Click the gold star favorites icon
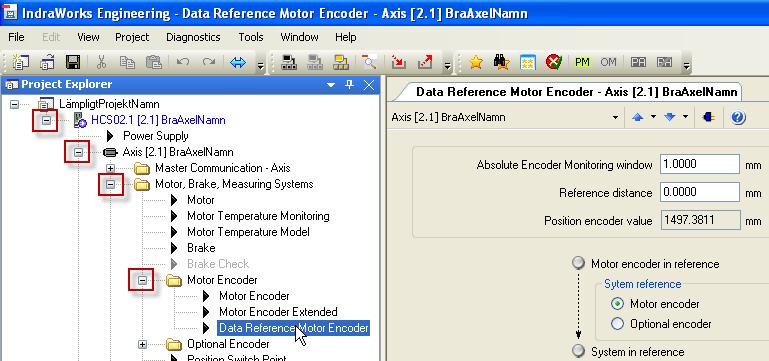 pyautogui.click(x=476, y=62)
